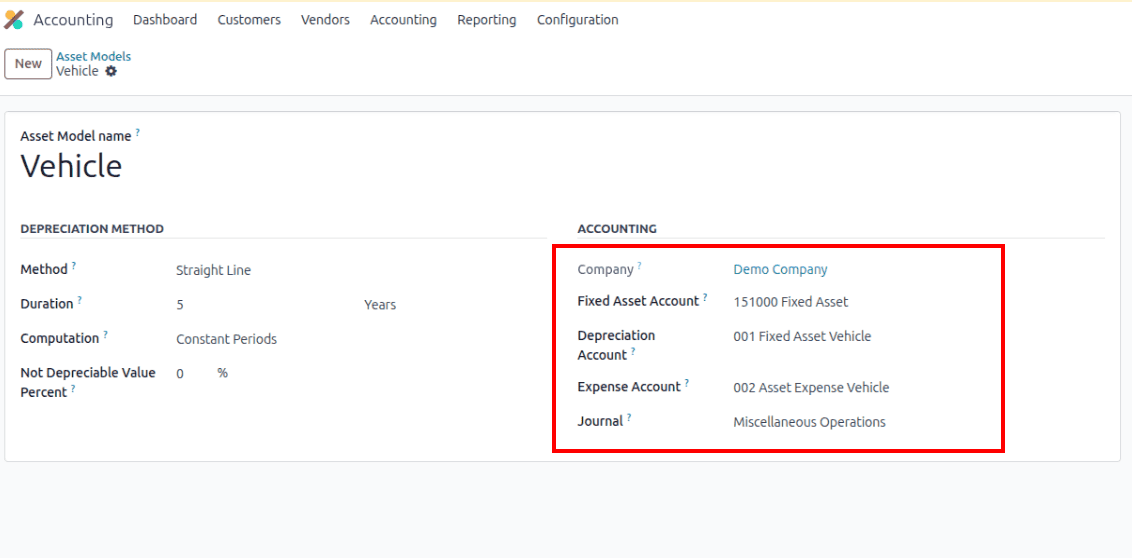Go back to Asset Models breadcrumb
1132x558 pixels.
(x=94, y=56)
